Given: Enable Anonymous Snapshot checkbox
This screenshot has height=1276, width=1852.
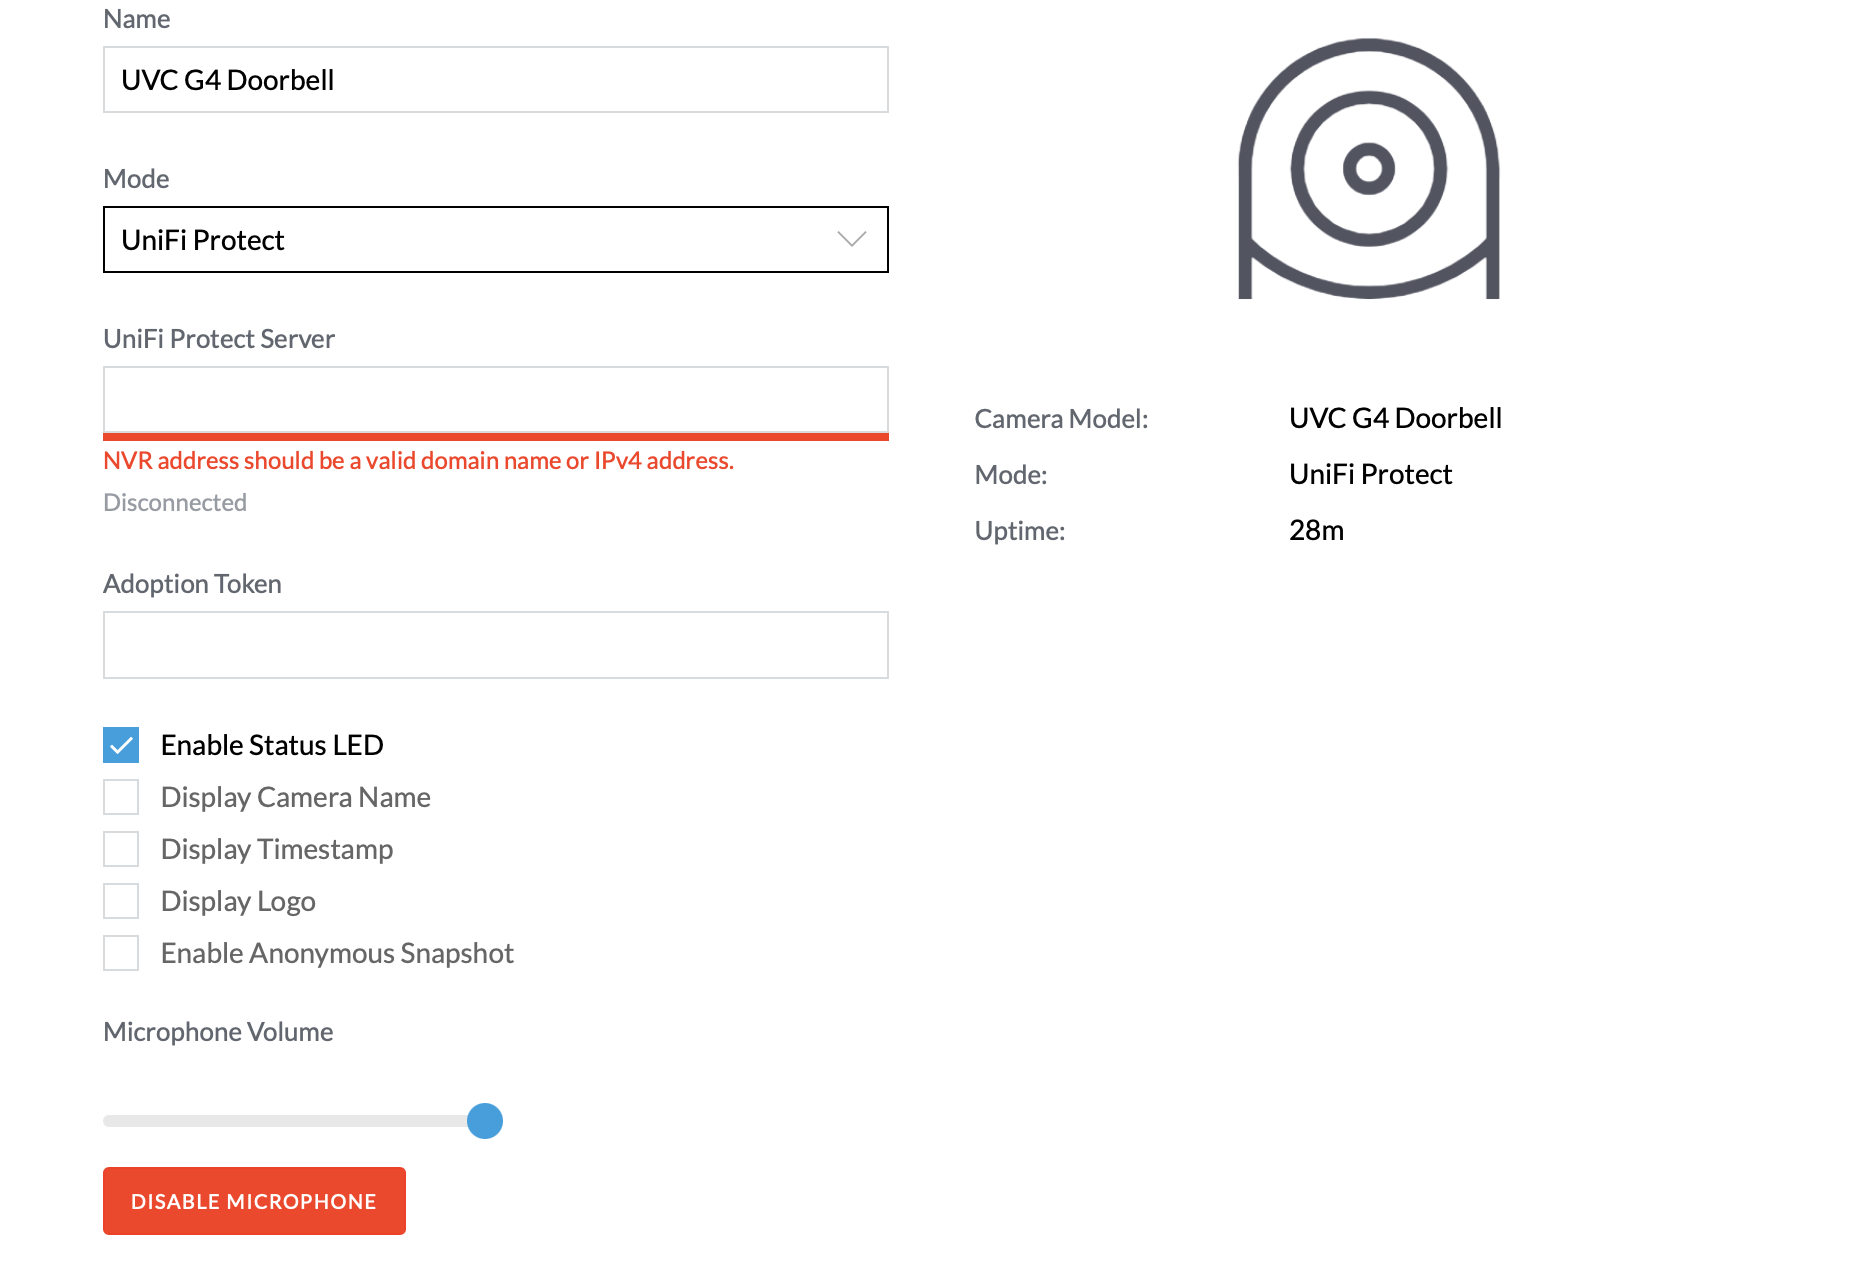Looking at the screenshot, I should (x=121, y=953).
